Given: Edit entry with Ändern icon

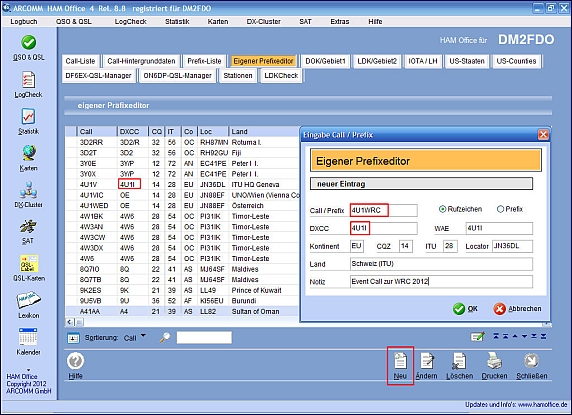Looking at the screenshot, I should [426, 361].
